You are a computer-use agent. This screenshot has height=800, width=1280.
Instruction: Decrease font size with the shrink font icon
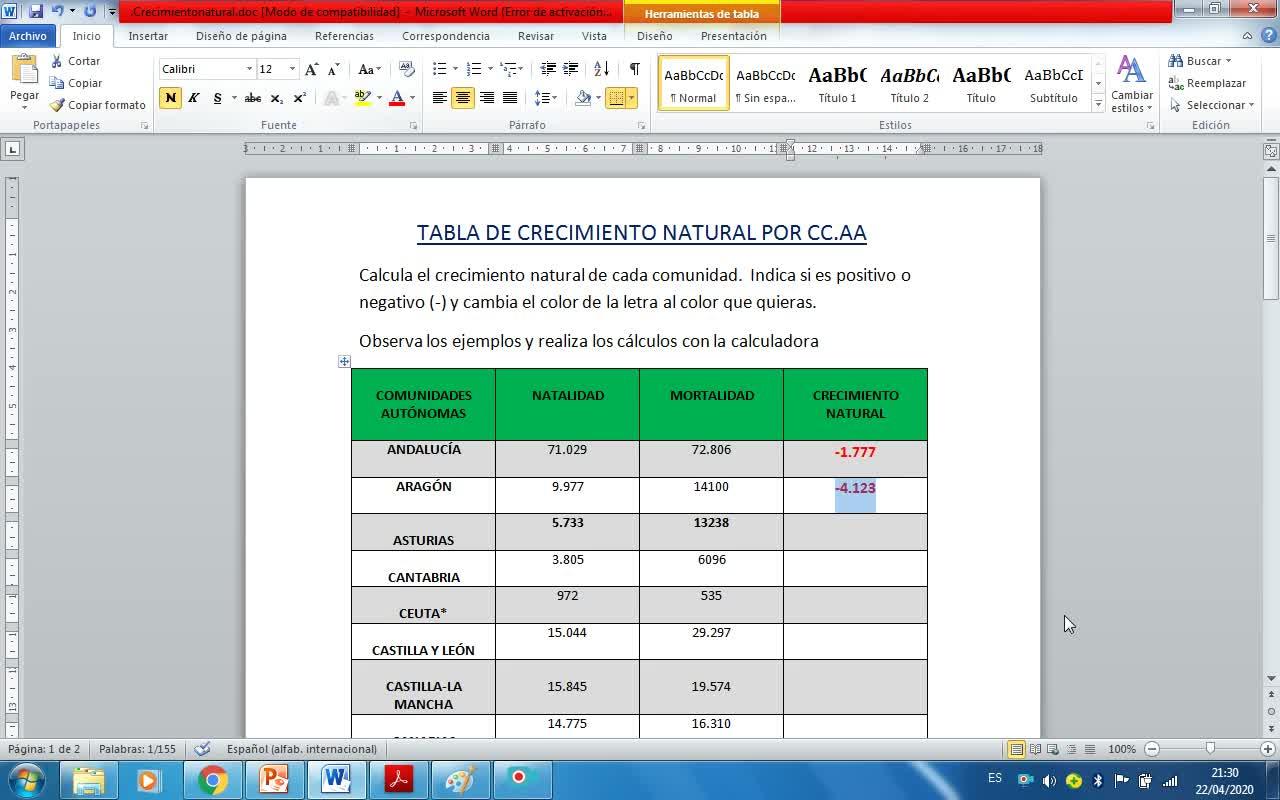point(333,69)
